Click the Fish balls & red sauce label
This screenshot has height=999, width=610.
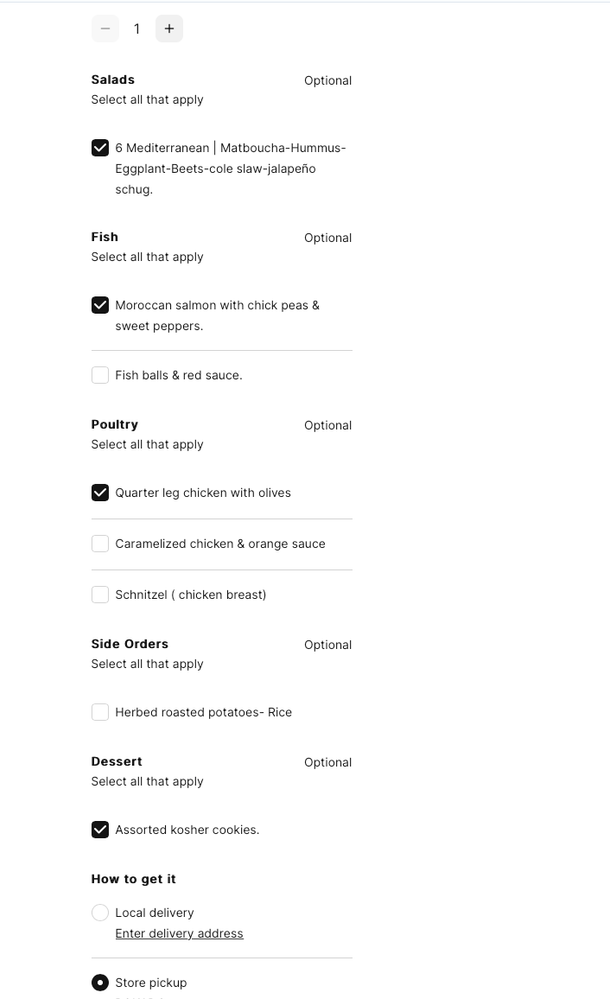tap(178, 375)
